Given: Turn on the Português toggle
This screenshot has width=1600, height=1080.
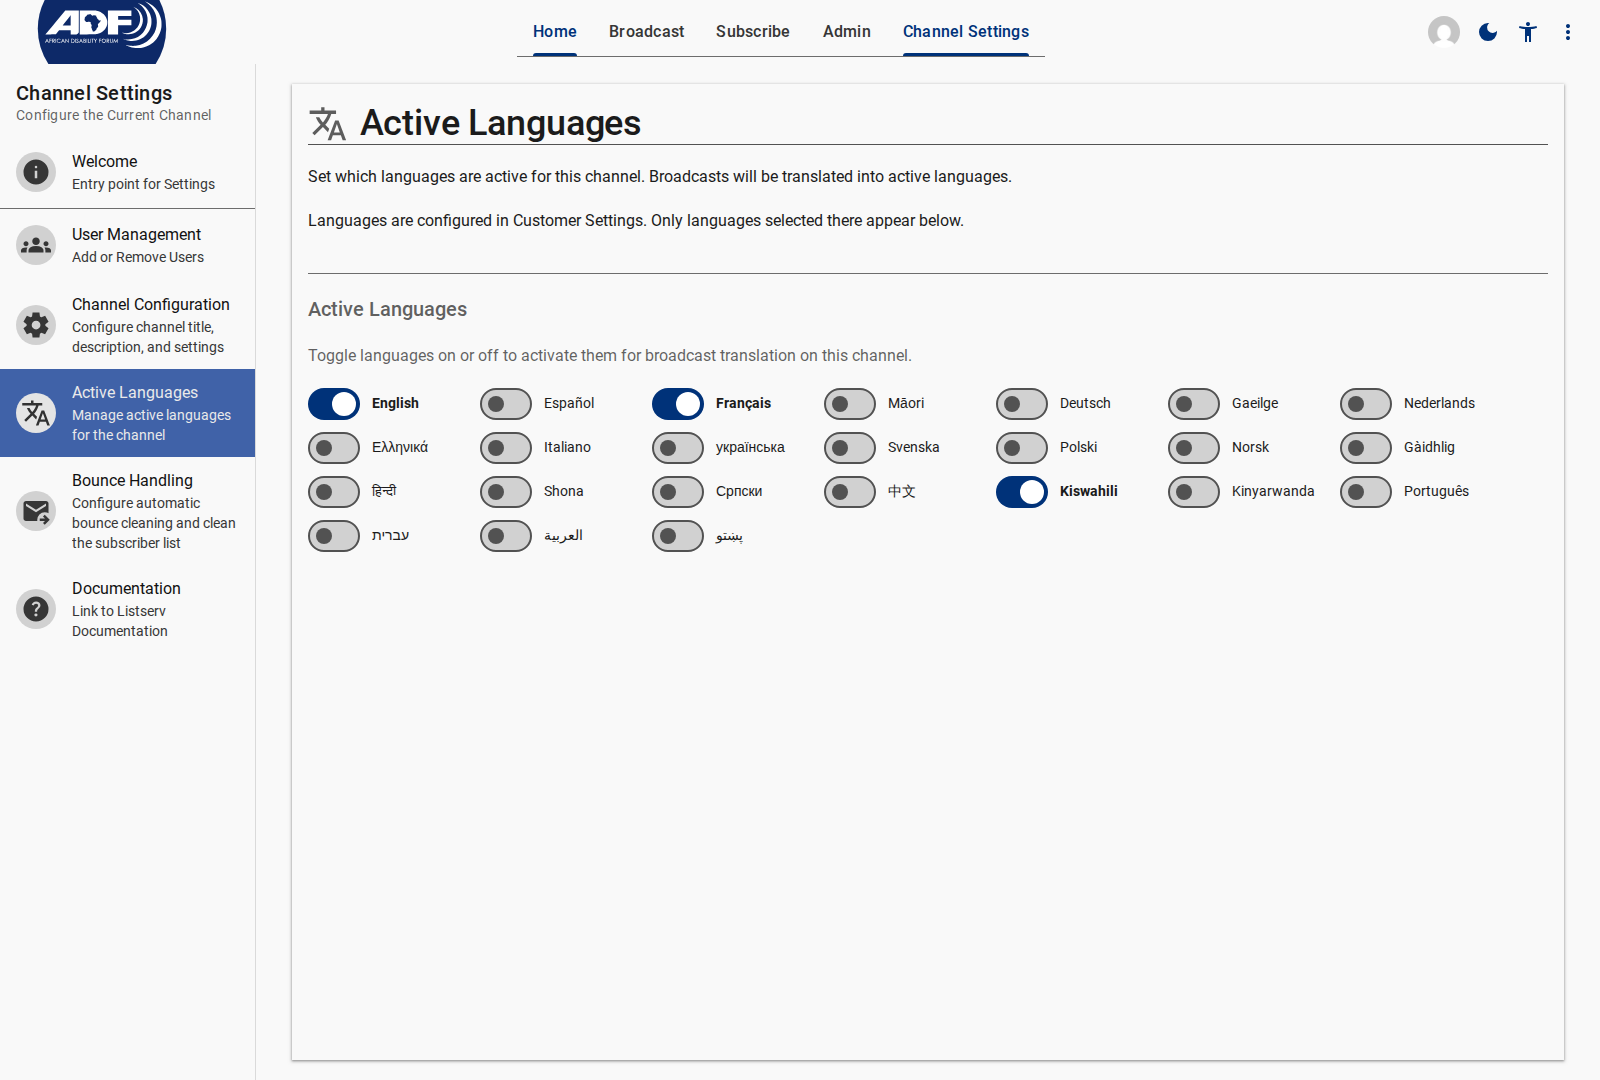Looking at the screenshot, I should tap(1366, 492).
